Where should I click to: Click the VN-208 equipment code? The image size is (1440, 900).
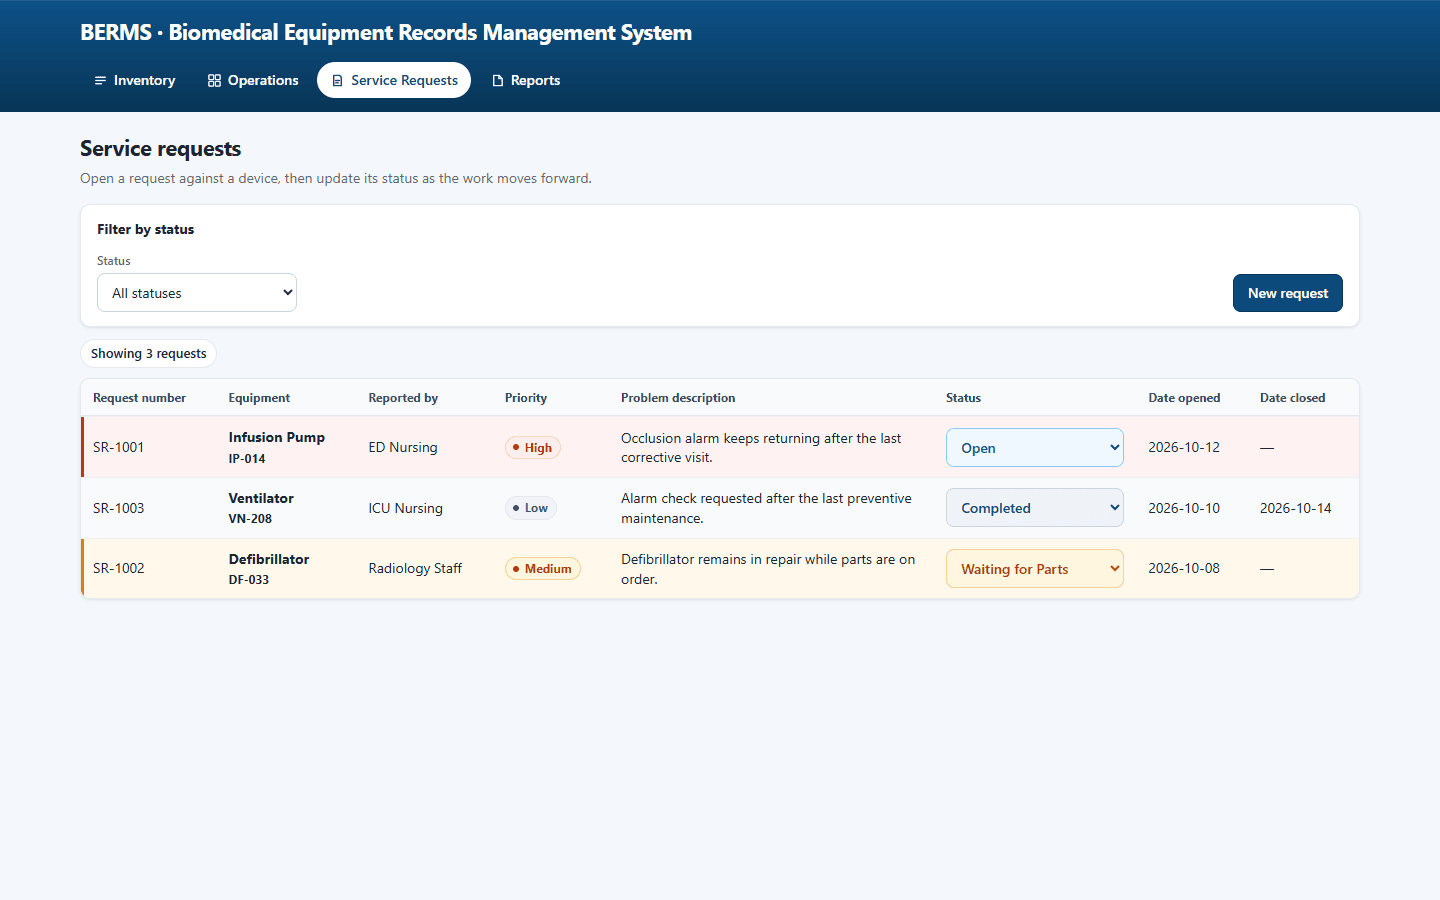250,519
